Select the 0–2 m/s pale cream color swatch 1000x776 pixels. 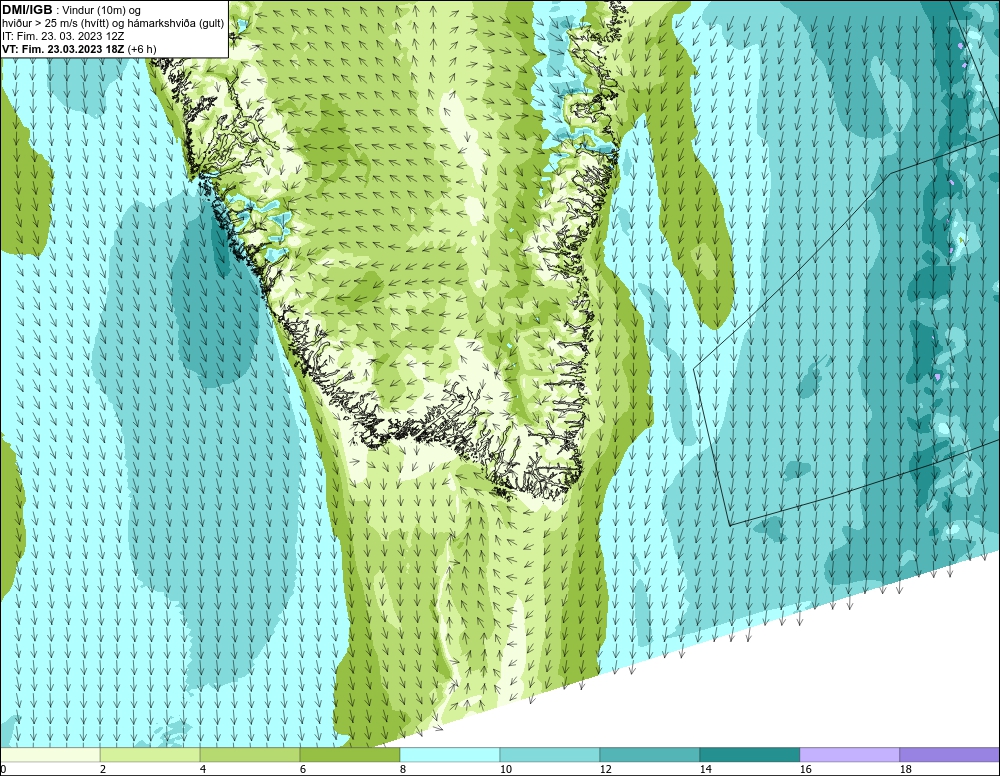pos(50,755)
